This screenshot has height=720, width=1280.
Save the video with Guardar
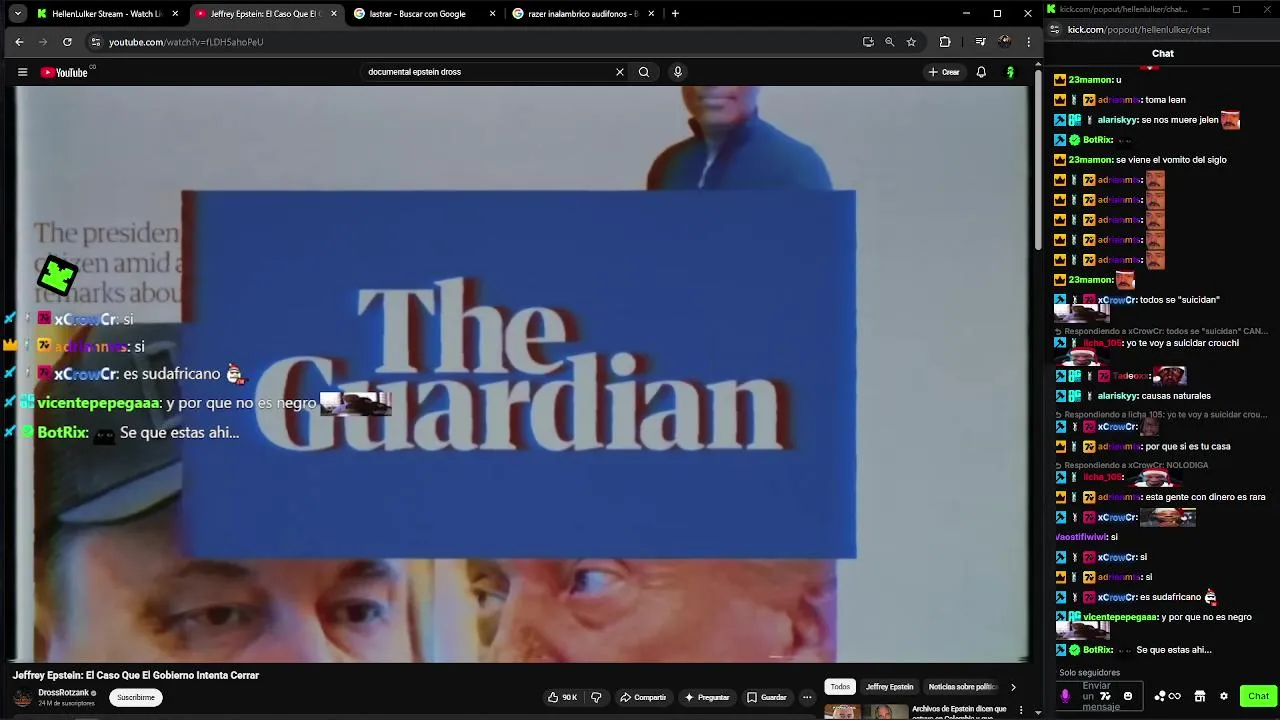pyautogui.click(x=767, y=697)
